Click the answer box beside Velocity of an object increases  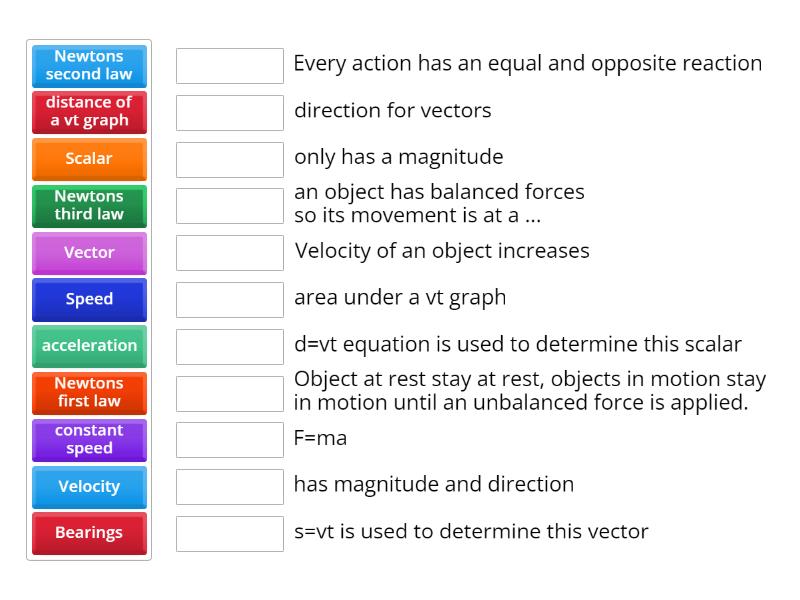(229, 253)
